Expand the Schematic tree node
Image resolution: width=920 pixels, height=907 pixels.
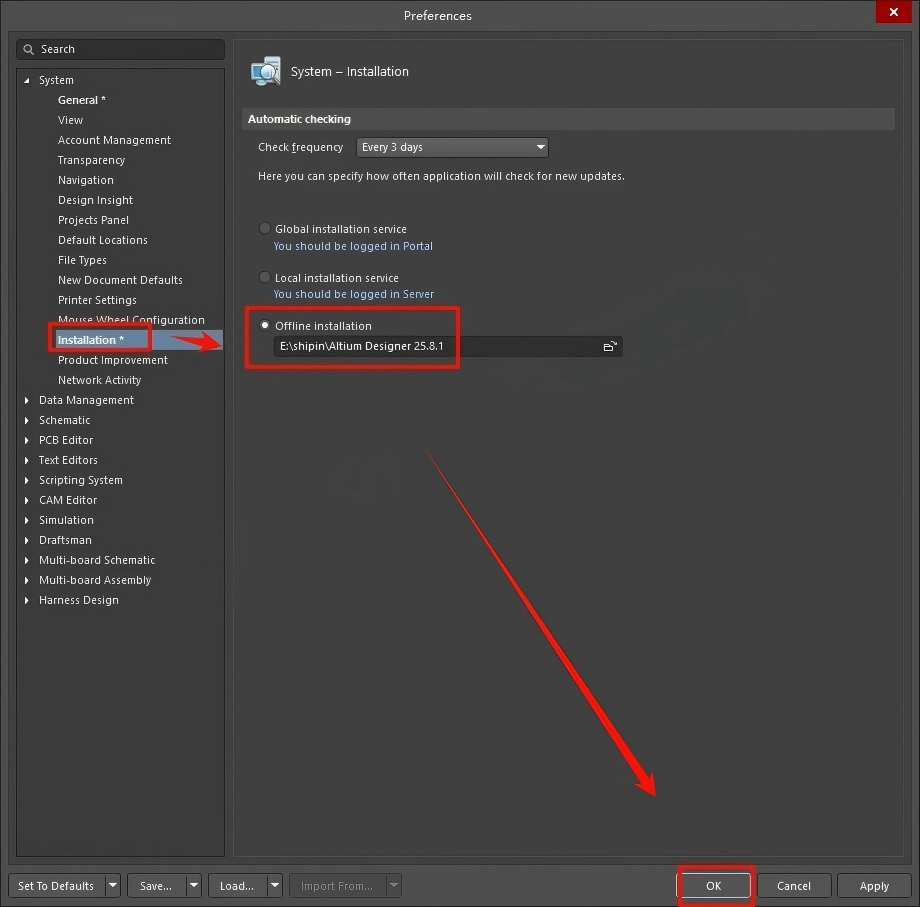(26, 420)
